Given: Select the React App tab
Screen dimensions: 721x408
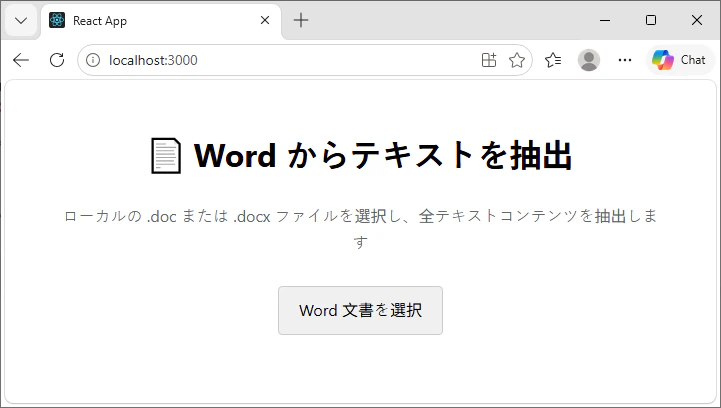Looking at the screenshot, I should [161, 21].
